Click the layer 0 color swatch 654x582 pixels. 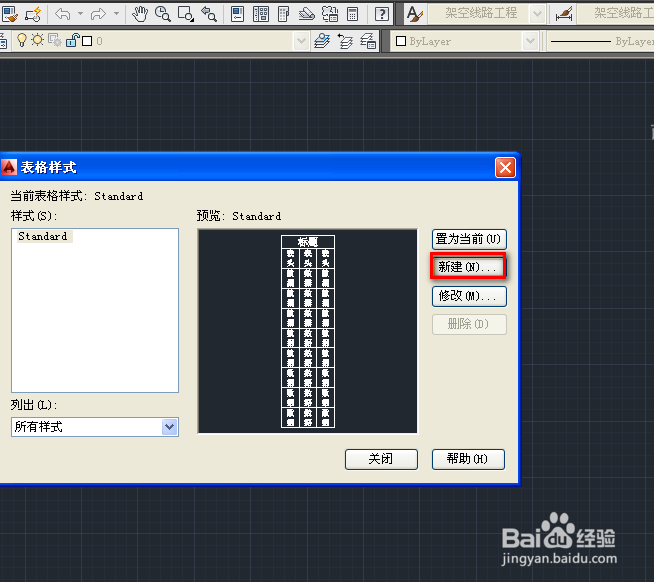[x=87, y=41]
